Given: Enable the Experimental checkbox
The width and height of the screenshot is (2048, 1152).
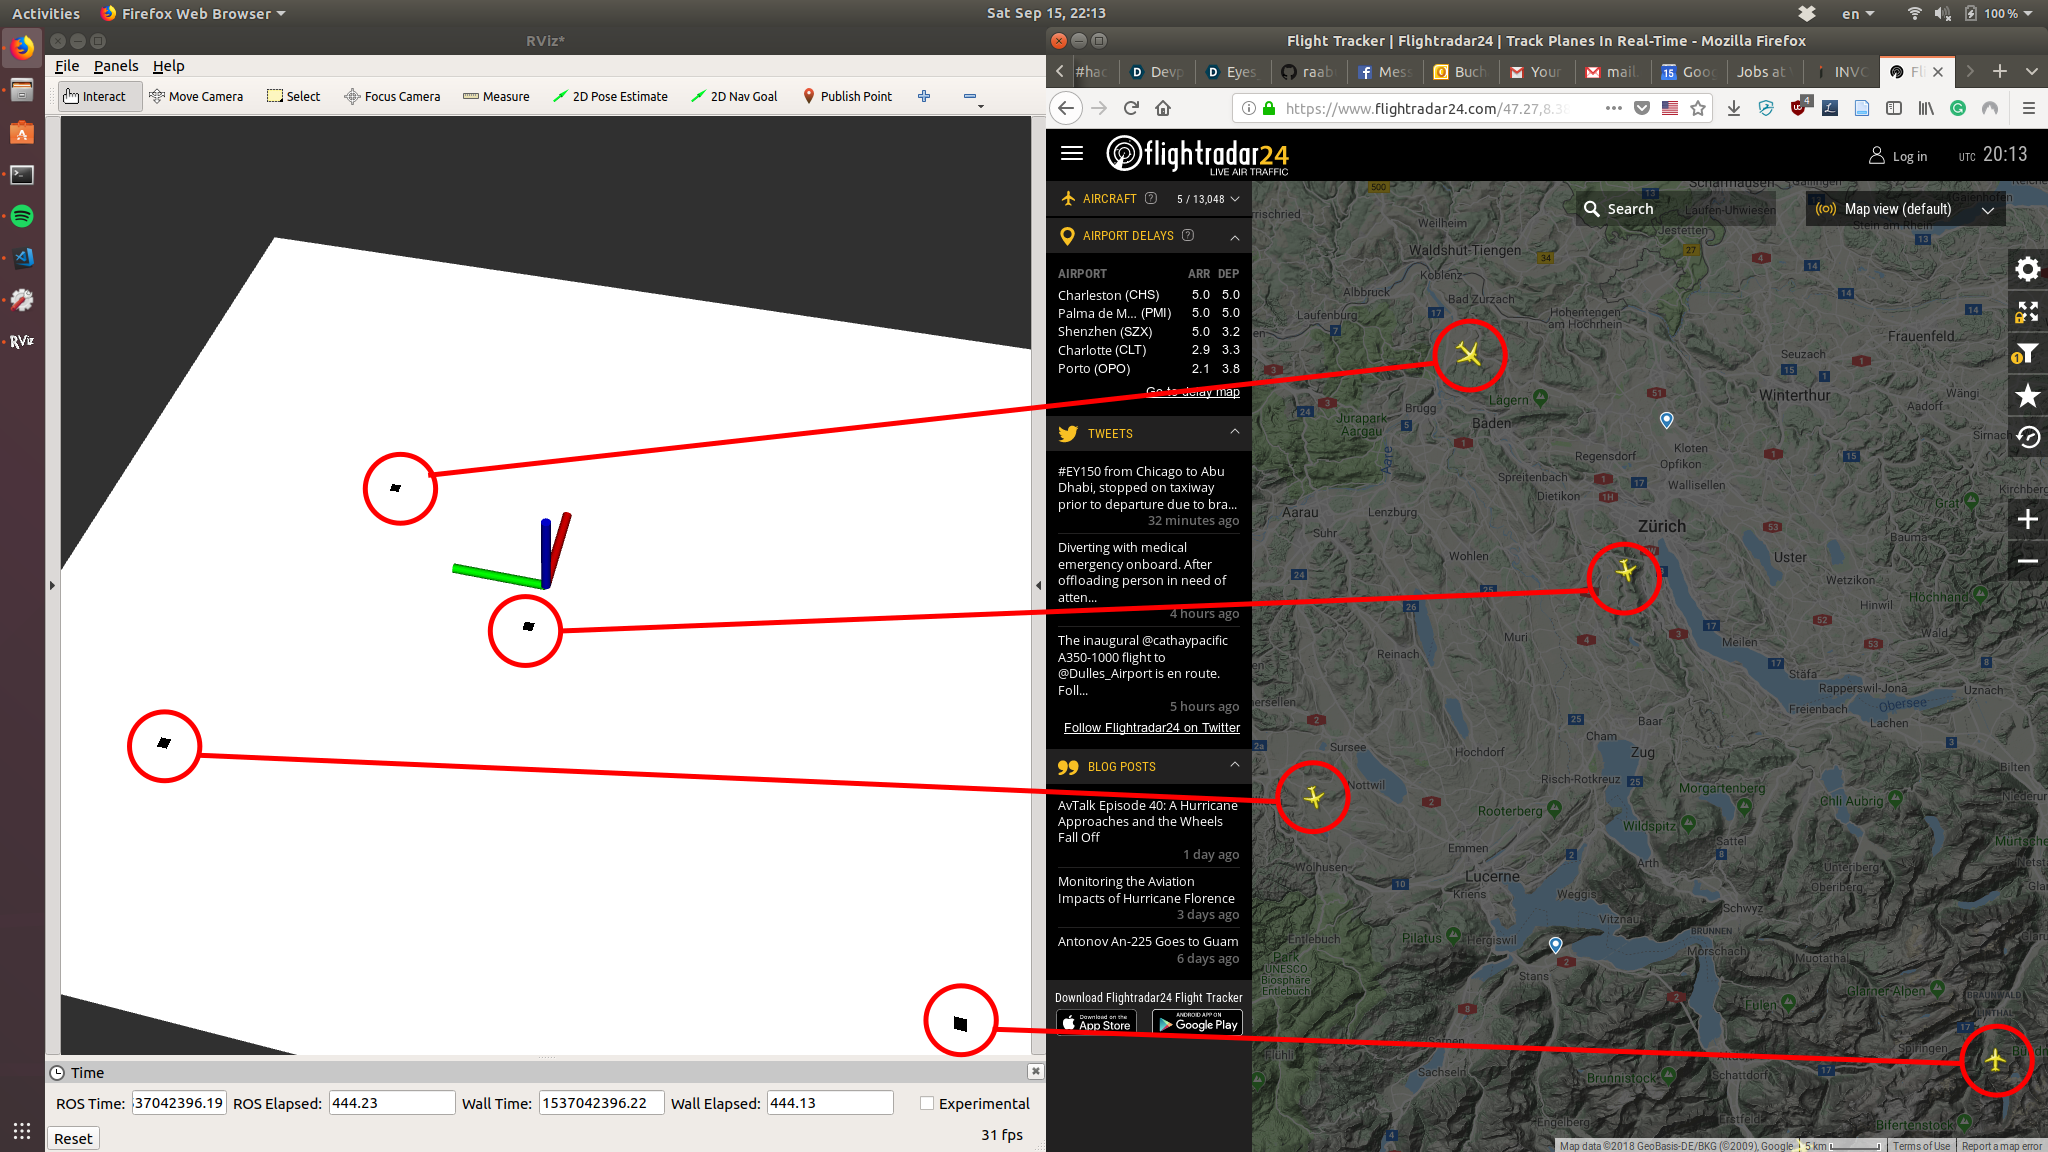Looking at the screenshot, I should click(927, 1103).
